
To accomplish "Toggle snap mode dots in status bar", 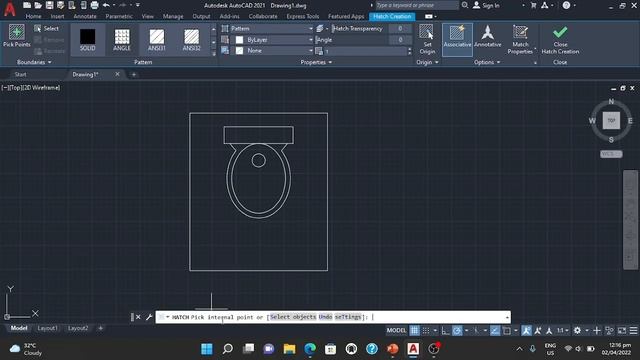I will tap(426, 331).
